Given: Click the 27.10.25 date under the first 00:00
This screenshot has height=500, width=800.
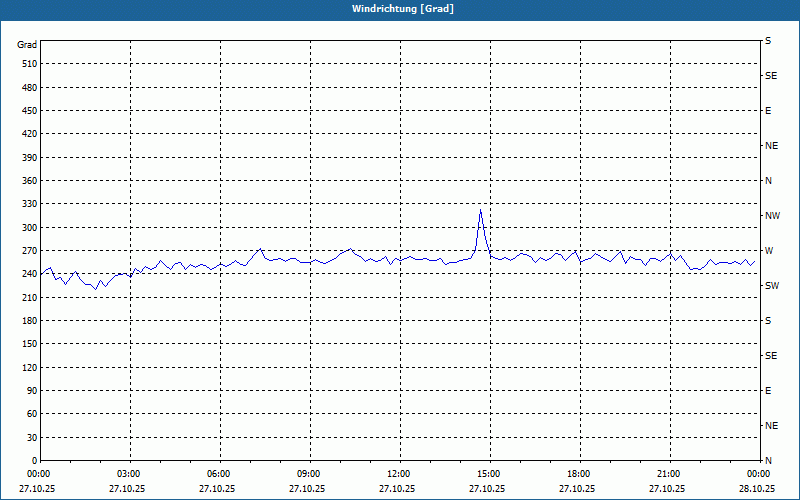Looking at the screenshot, I should pos(37,489).
